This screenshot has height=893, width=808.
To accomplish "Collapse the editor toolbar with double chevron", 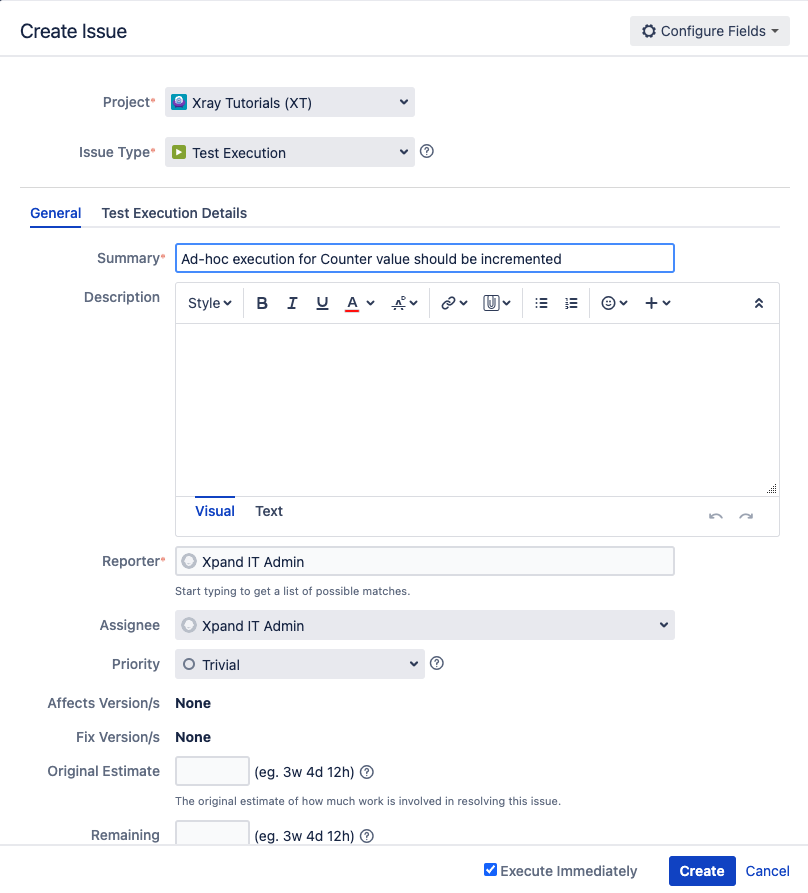I will [758, 303].
